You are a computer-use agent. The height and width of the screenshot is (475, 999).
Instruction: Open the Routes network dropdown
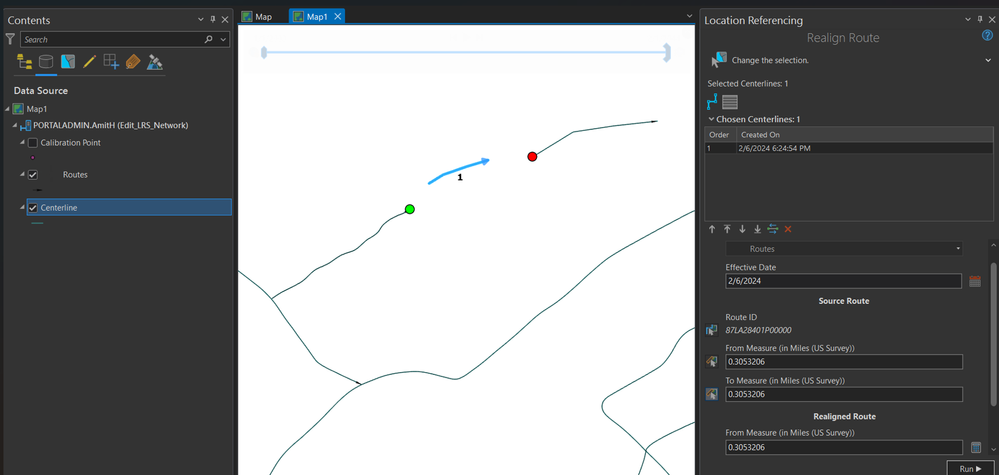(x=844, y=249)
